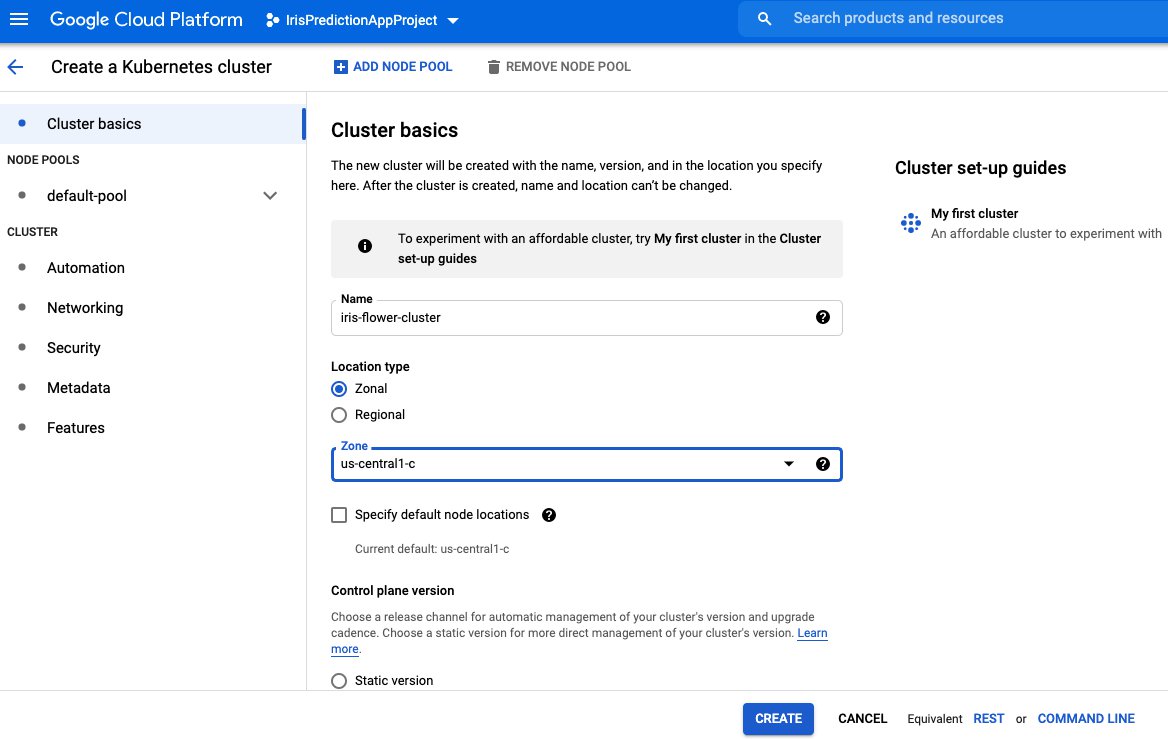The height and width of the screenshot is (739, 1168).
Task: Choose the Static version radio option
Action: point(339,681)
